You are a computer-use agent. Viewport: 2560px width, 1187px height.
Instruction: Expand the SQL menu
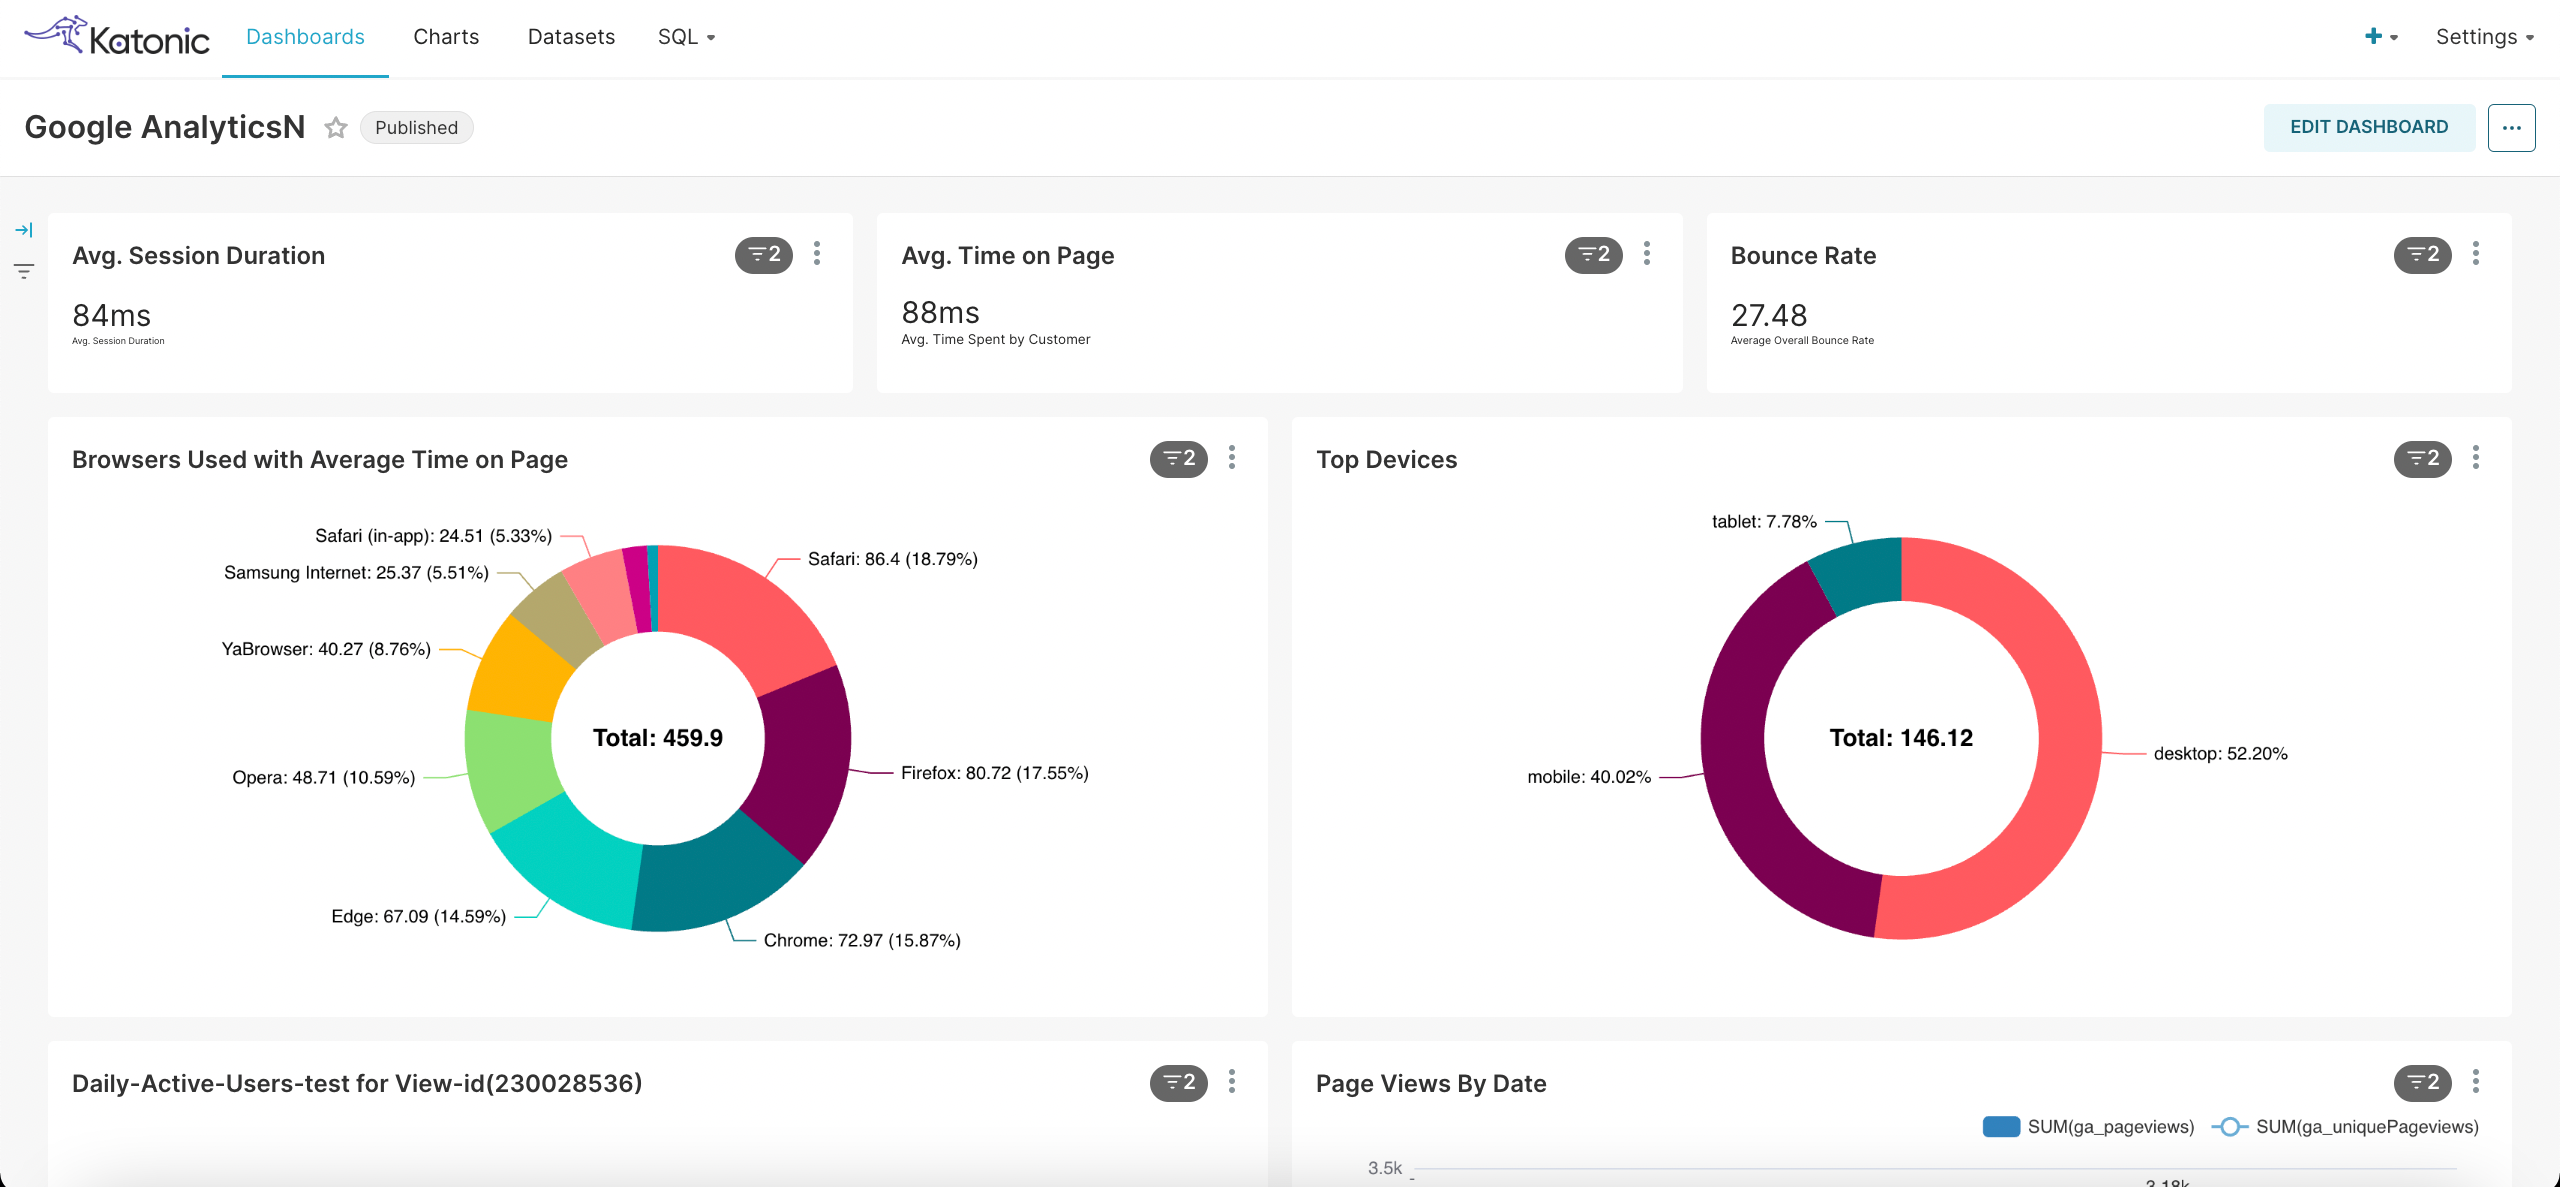tap(687, 37)
